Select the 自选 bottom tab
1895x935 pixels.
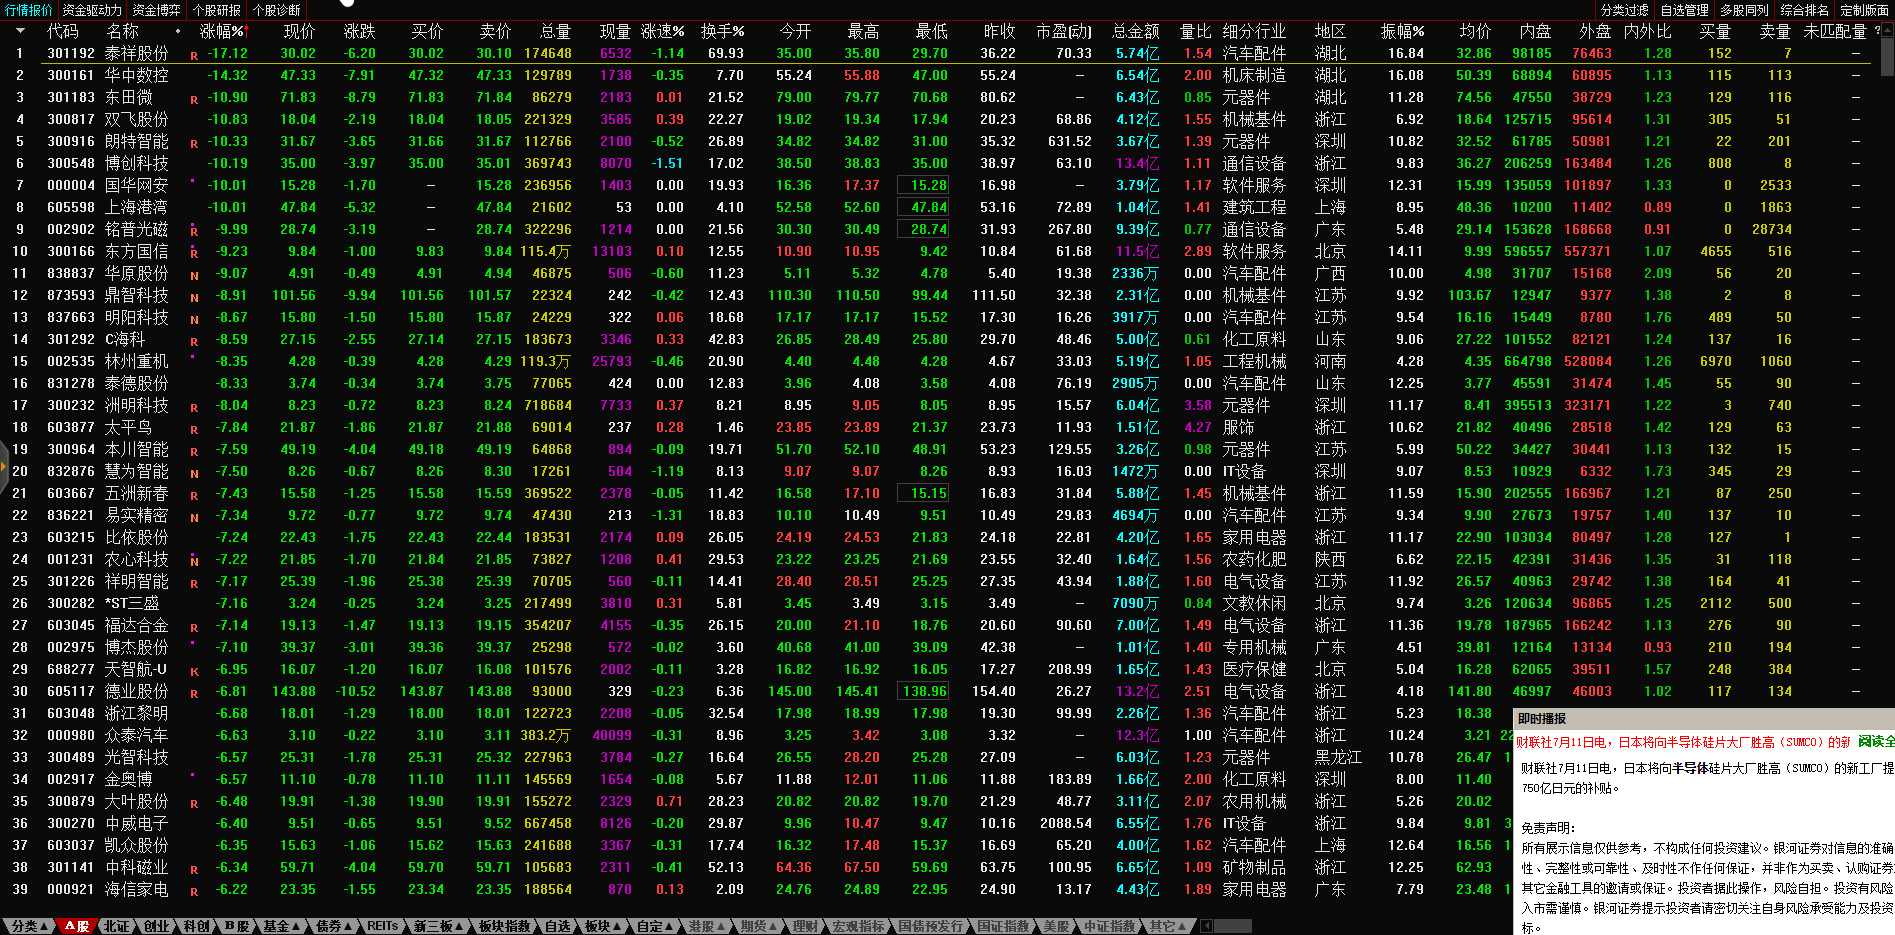(x=558, y=926)
